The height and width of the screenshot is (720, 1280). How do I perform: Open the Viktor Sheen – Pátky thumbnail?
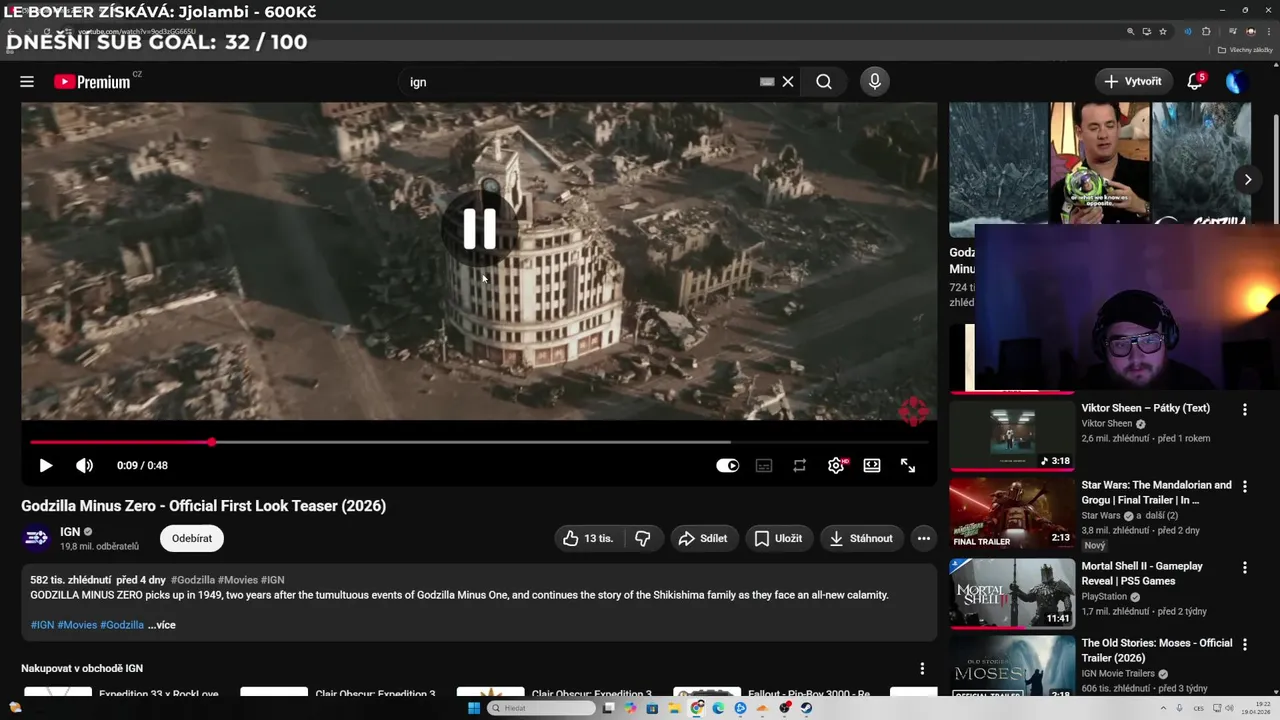(1012, 435)
